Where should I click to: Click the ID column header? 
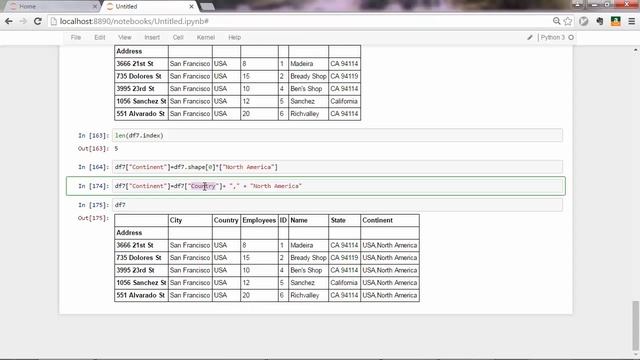click(283, 220)
